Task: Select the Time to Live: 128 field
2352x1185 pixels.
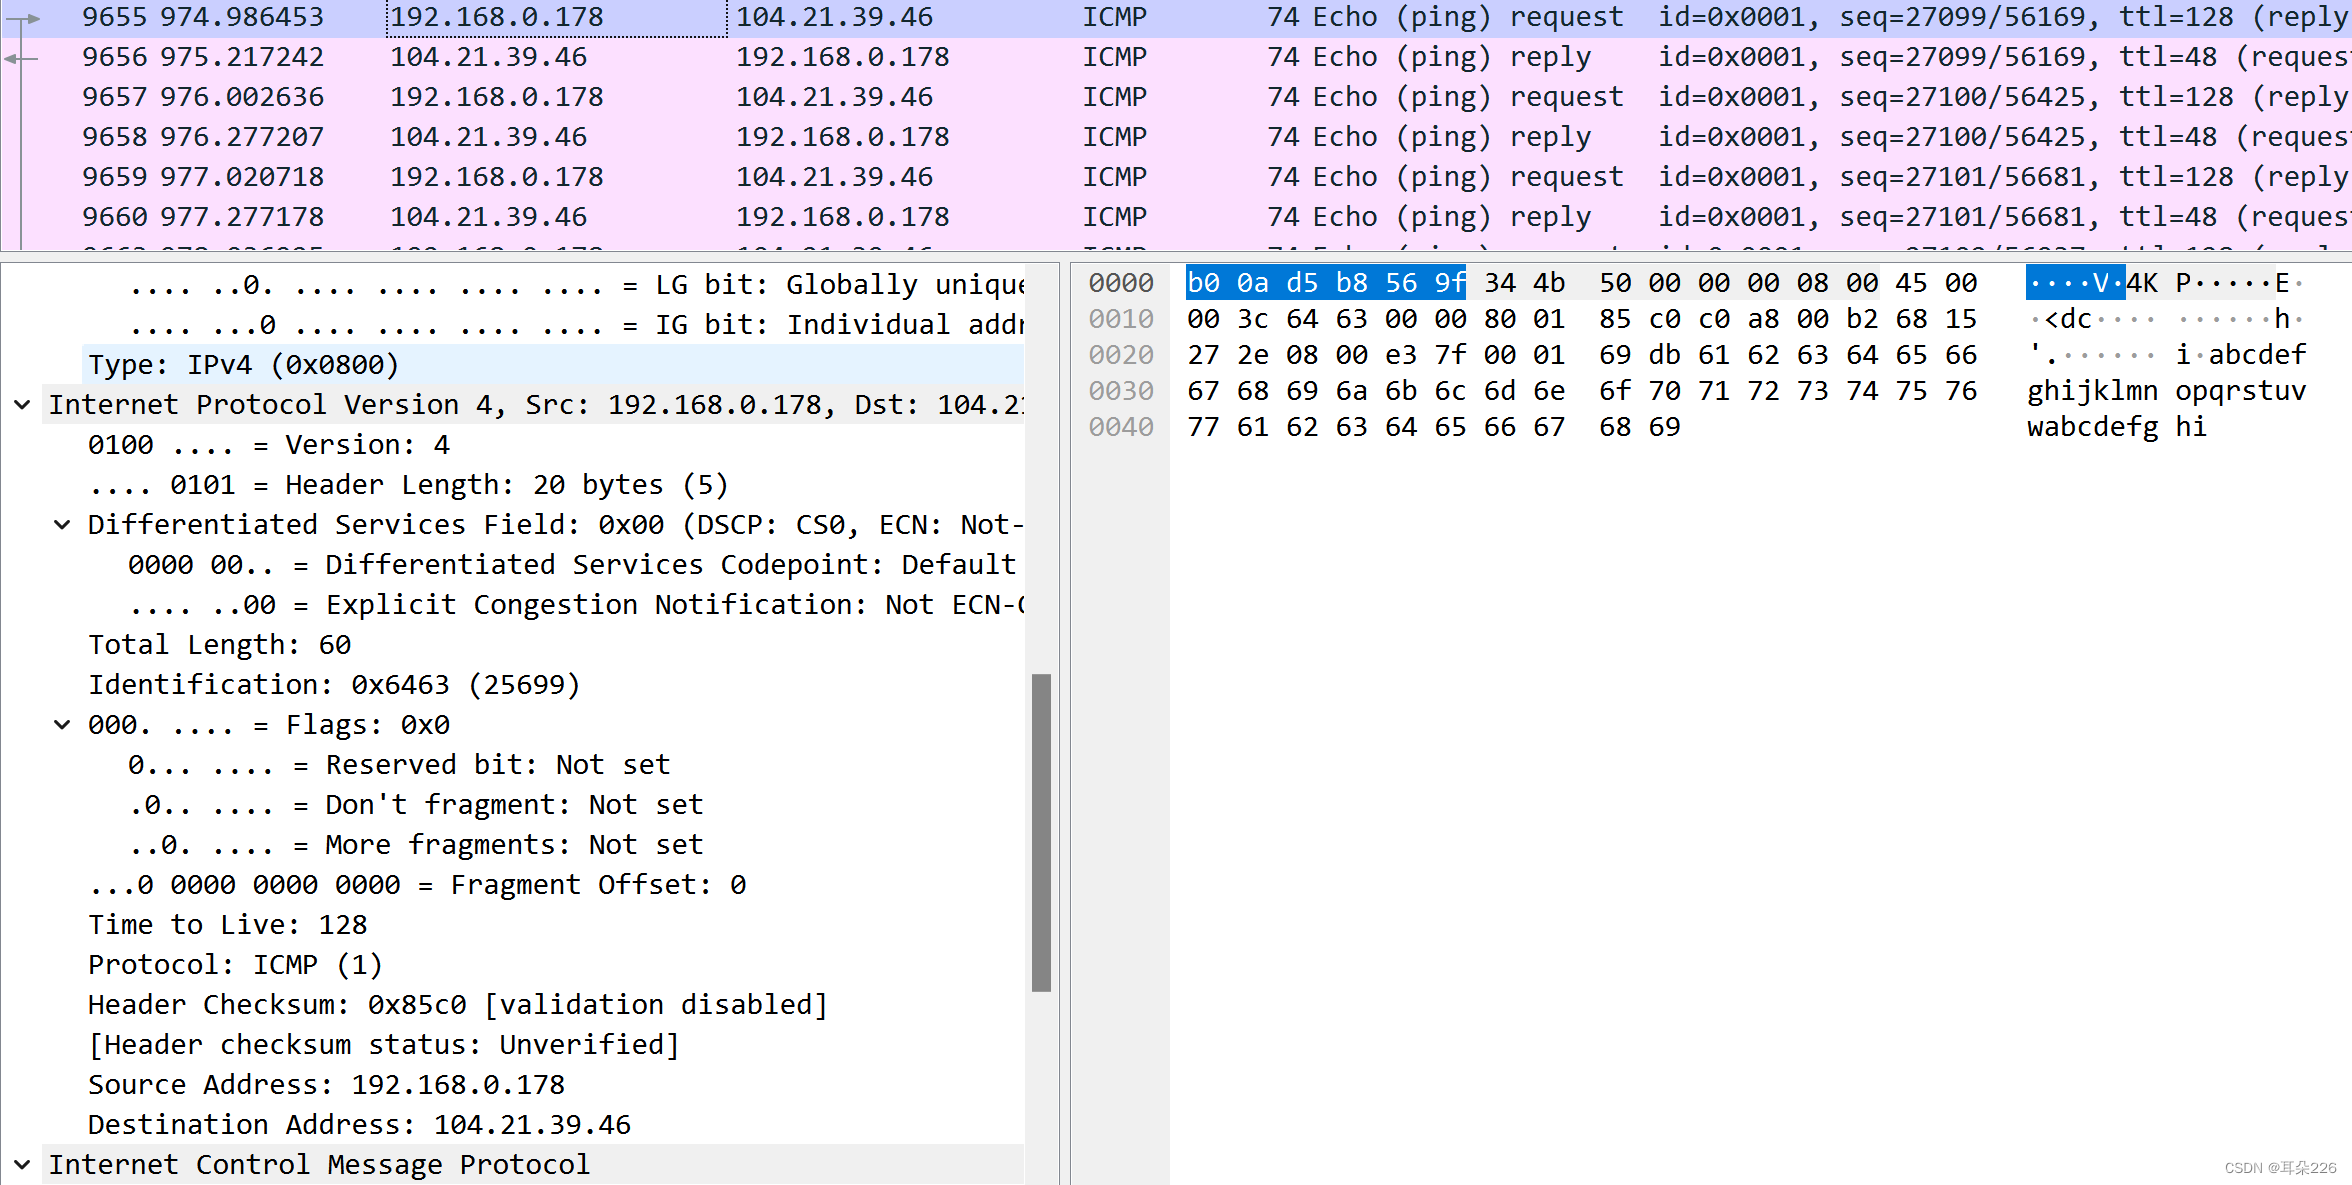Action: (228, 925)
